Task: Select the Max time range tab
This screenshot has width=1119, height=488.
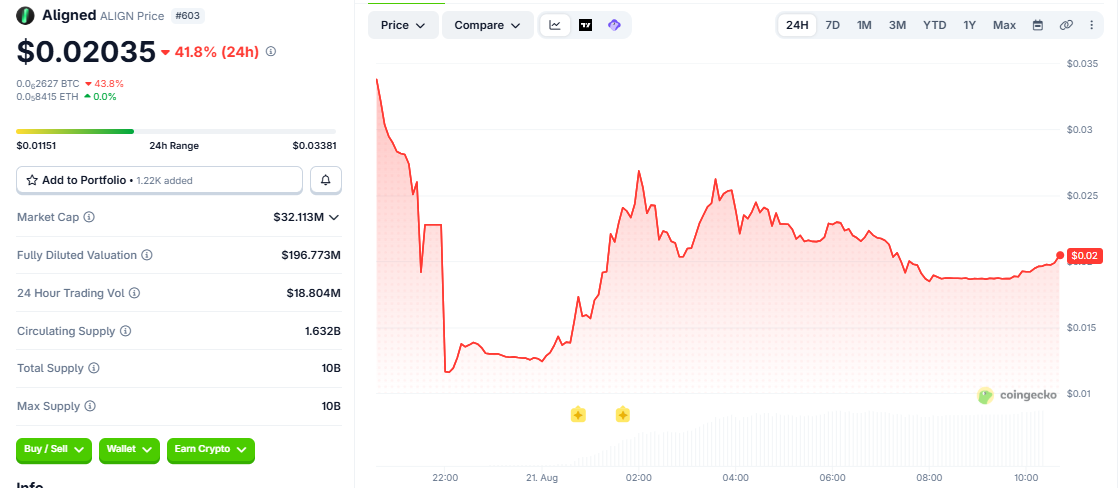Action: [x=1004, y=25]
